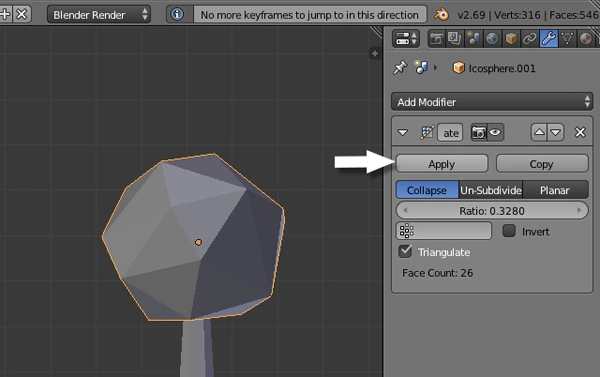Open the Object Constraints tab
600x377 pixels.
point(530,39)
